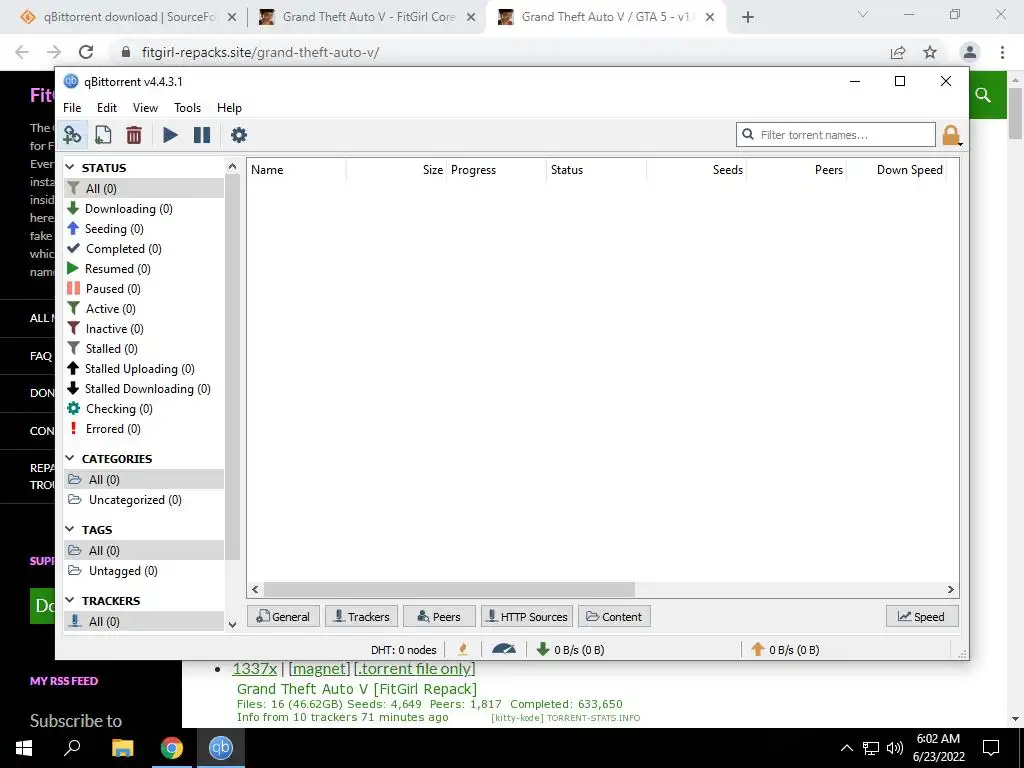This screenshot has height=768, width=1024.
Task: Reload the browser page
Action: click(x=86, y=52)
